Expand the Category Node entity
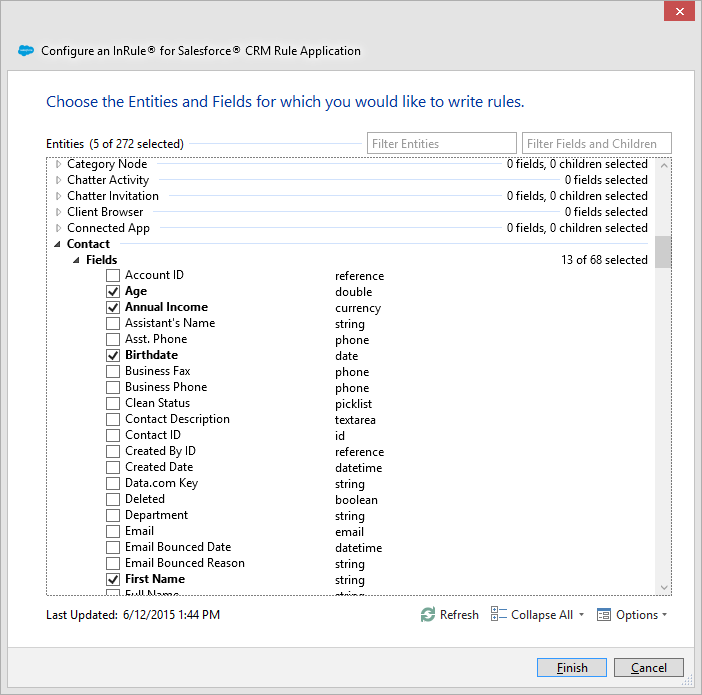 point(58,164)
